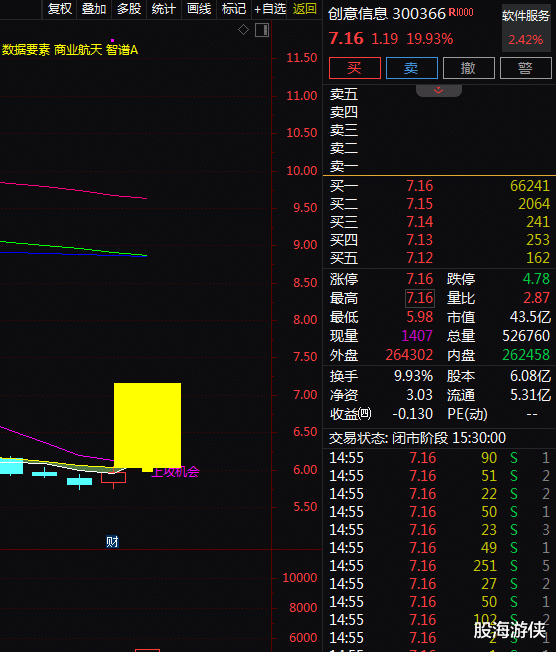Viewport: 556px width, 652px height.
Task: Toggle the side panel layout icon
Action: 262,30
